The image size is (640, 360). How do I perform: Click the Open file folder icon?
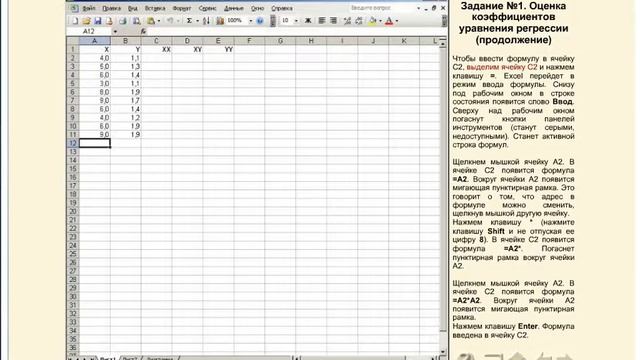(x=87, y=21)
